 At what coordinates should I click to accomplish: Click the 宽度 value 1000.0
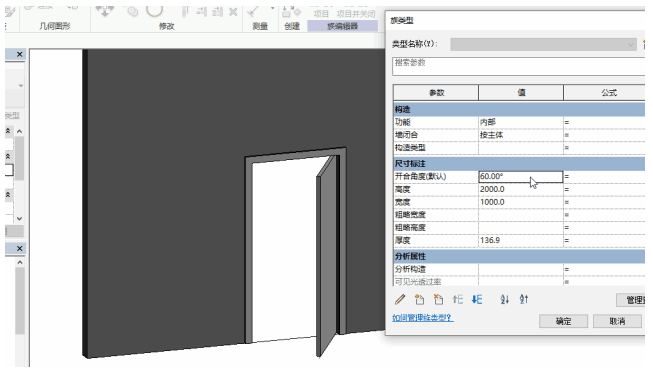click(521, 202)
